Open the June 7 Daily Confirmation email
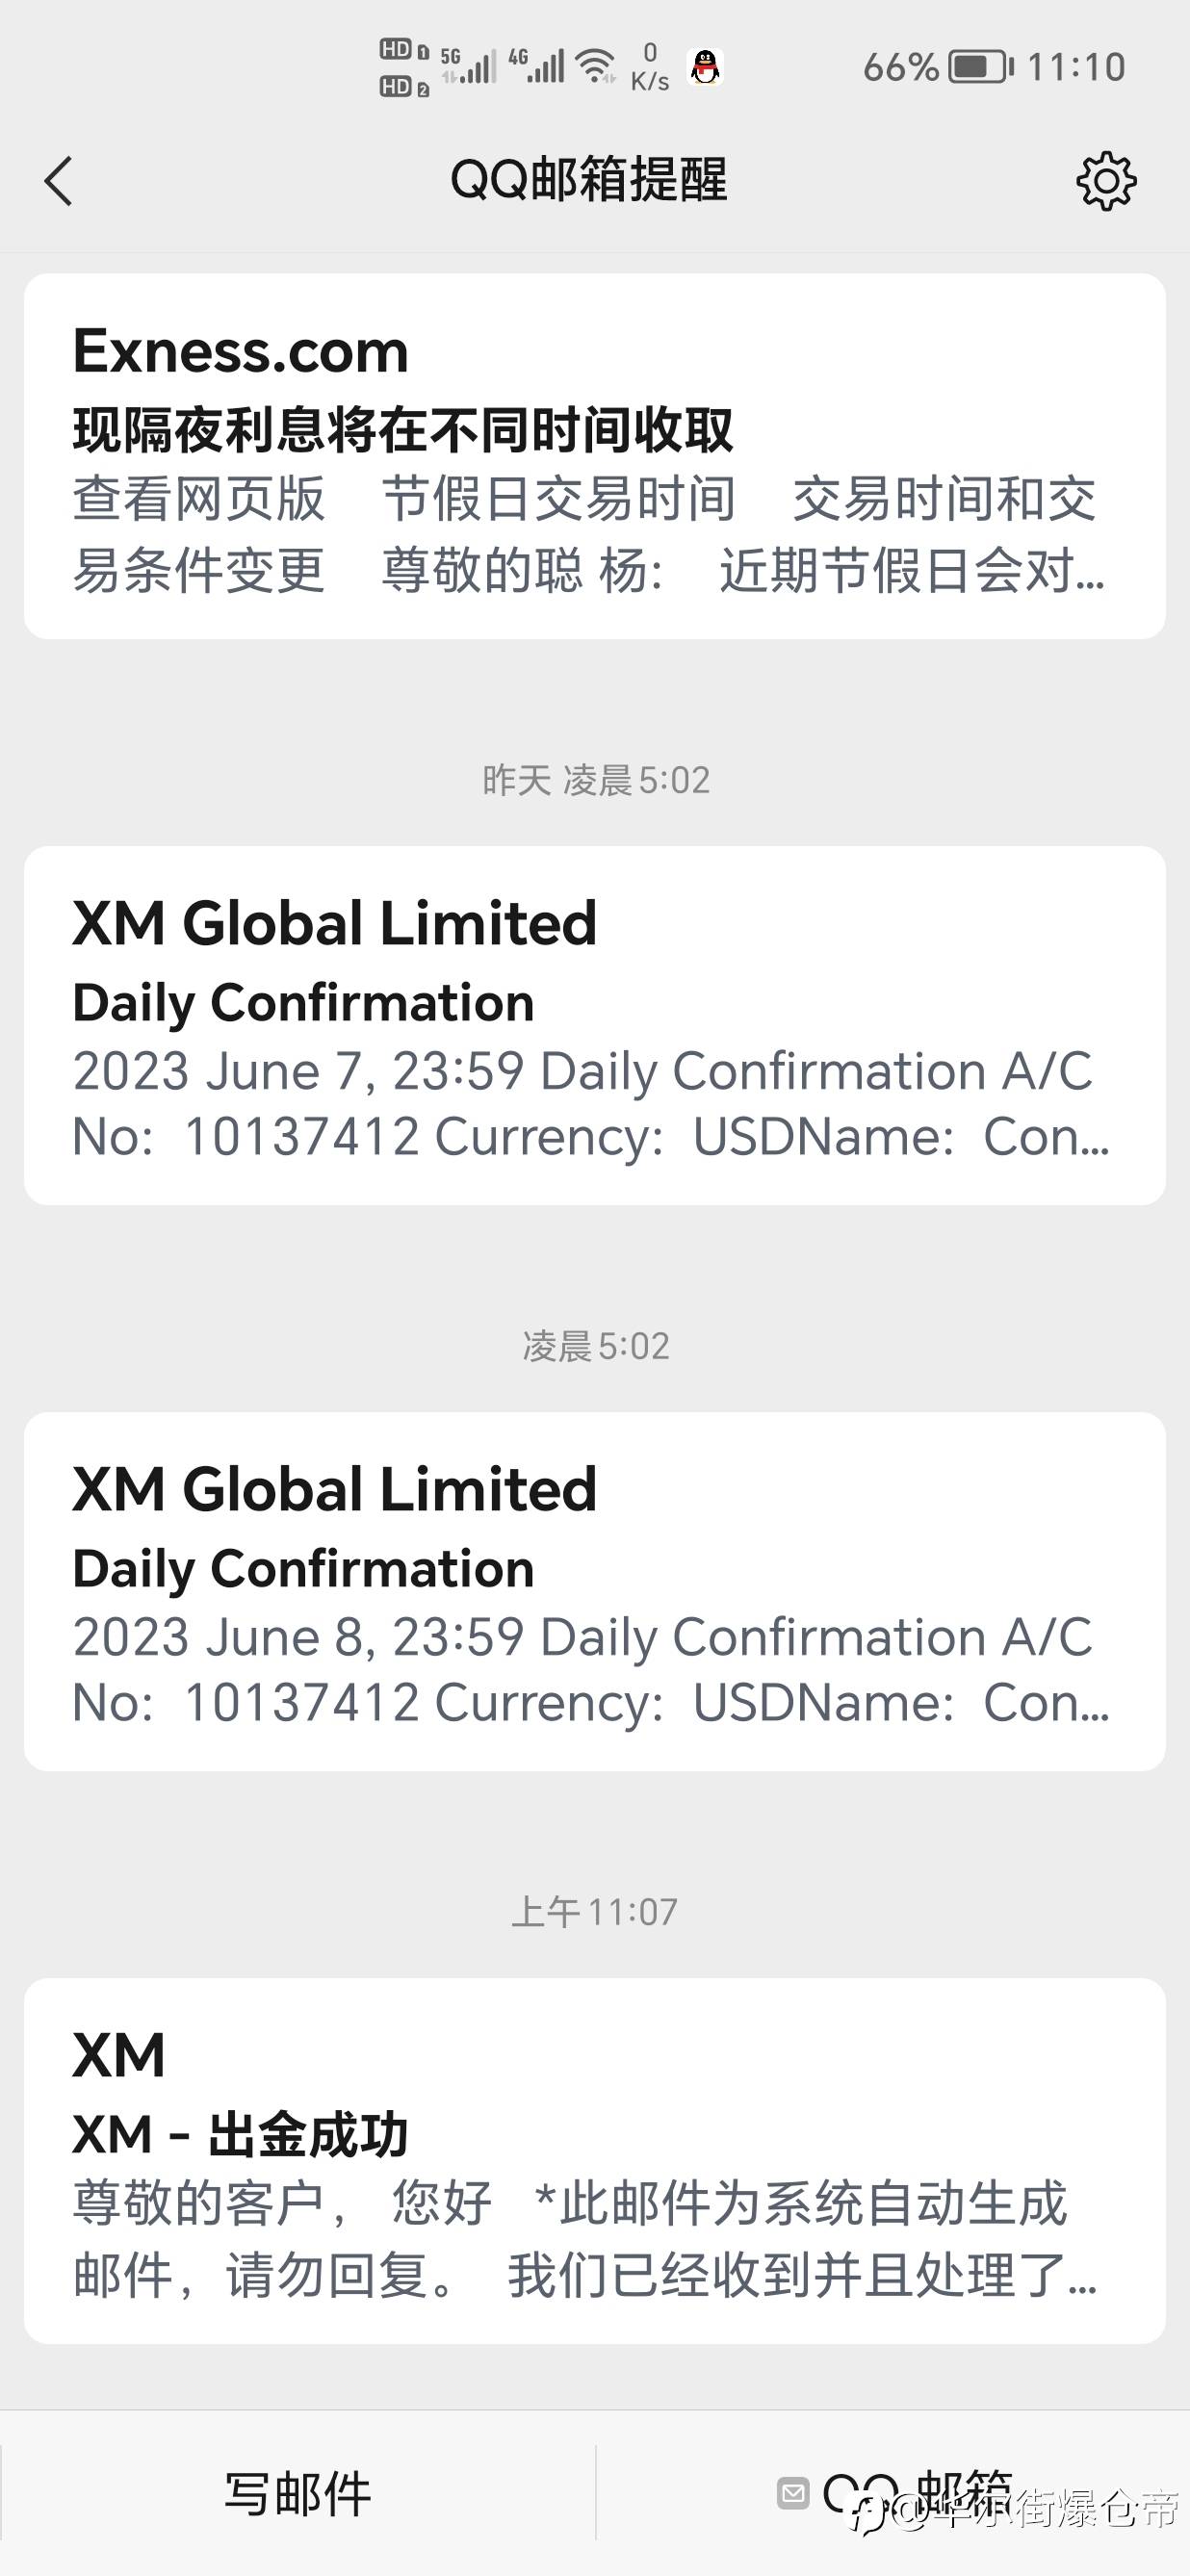The width and height of the screenshot is (1190, 2576). [x=594, y=1025]
